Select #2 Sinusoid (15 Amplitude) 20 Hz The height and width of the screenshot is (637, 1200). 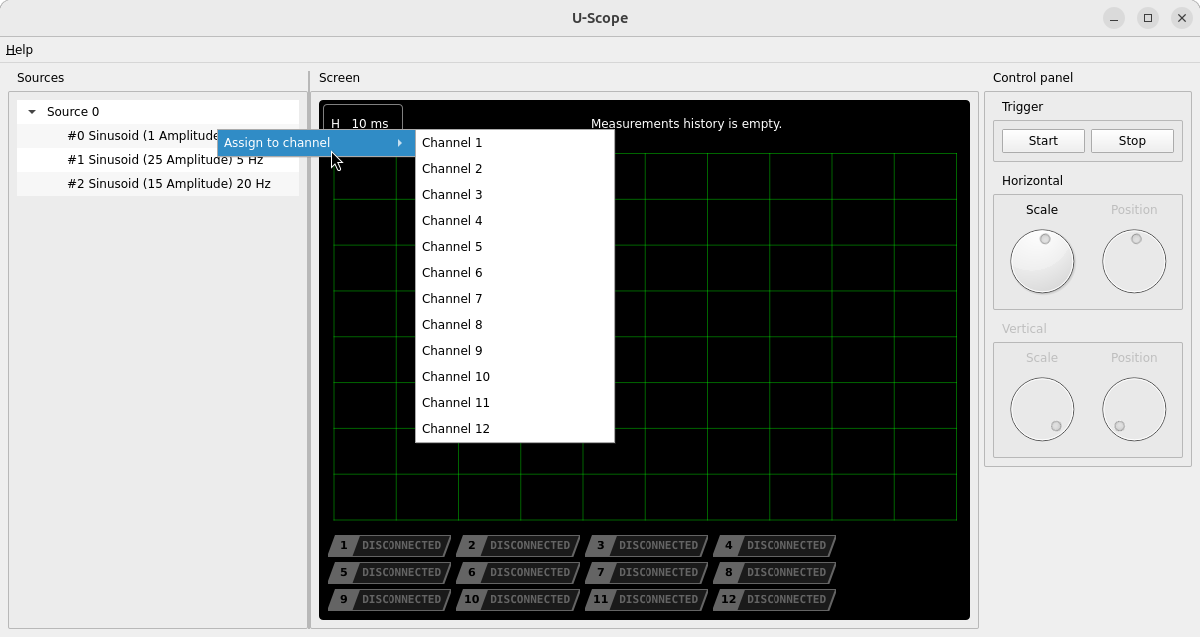(x=158, y=184)
